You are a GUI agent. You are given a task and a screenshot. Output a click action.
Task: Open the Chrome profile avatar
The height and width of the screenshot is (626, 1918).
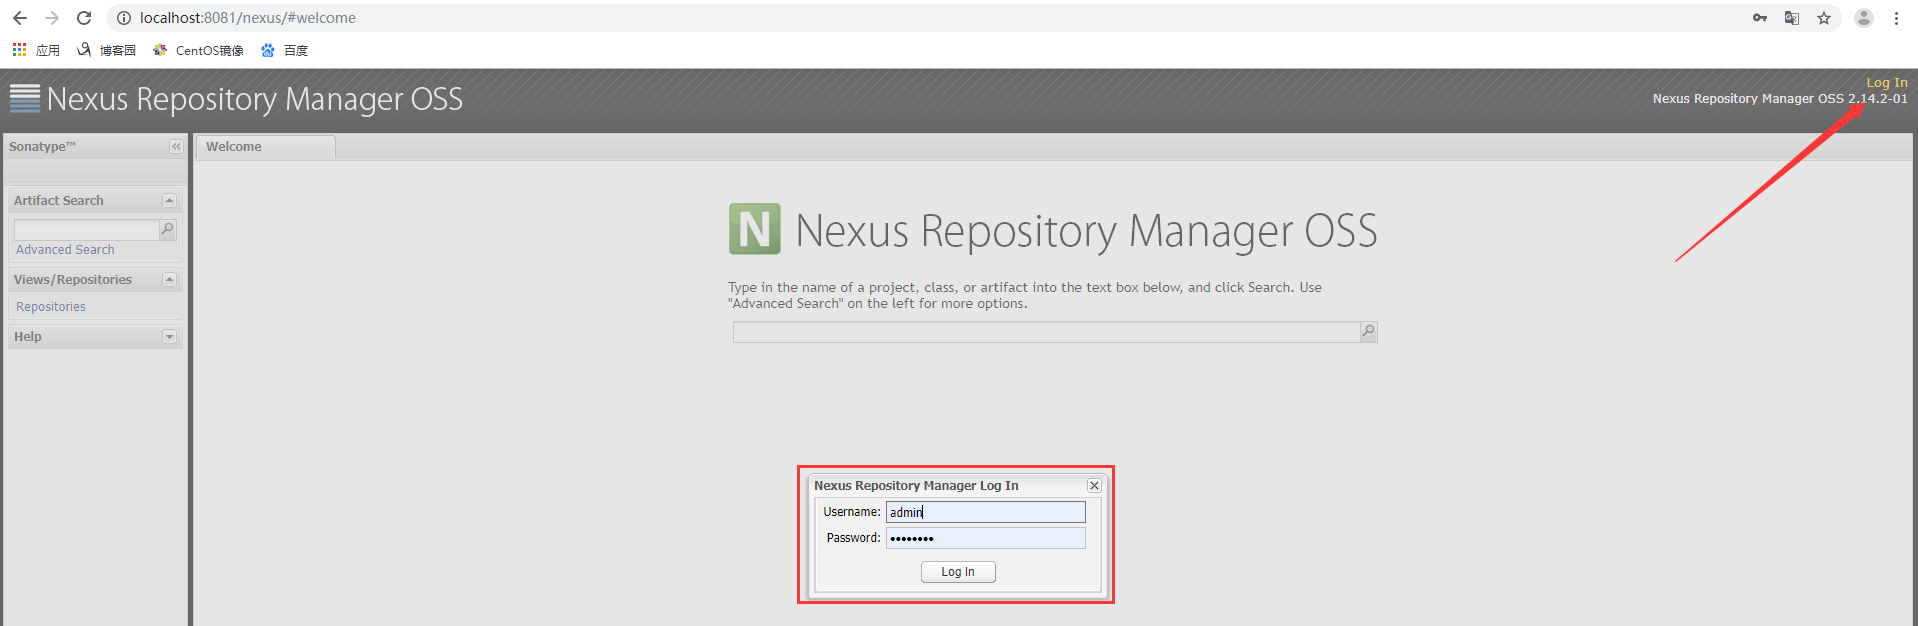(1864, 18)
